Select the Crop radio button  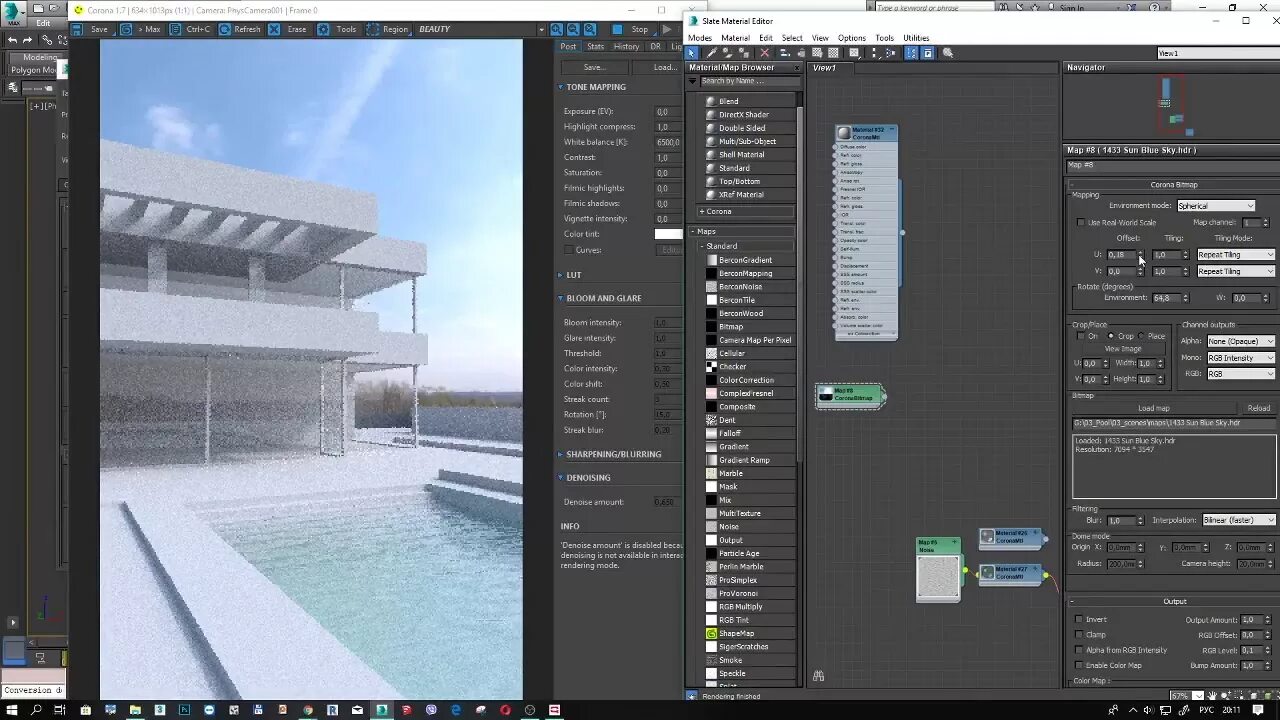[1111, 337]
